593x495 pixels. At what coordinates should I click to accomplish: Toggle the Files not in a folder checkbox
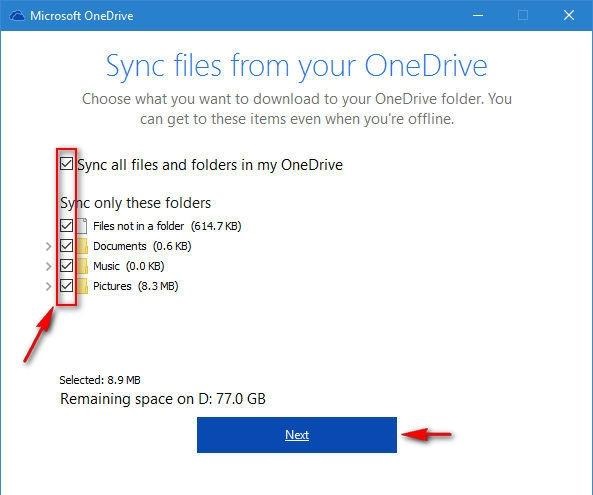(67, 226)
